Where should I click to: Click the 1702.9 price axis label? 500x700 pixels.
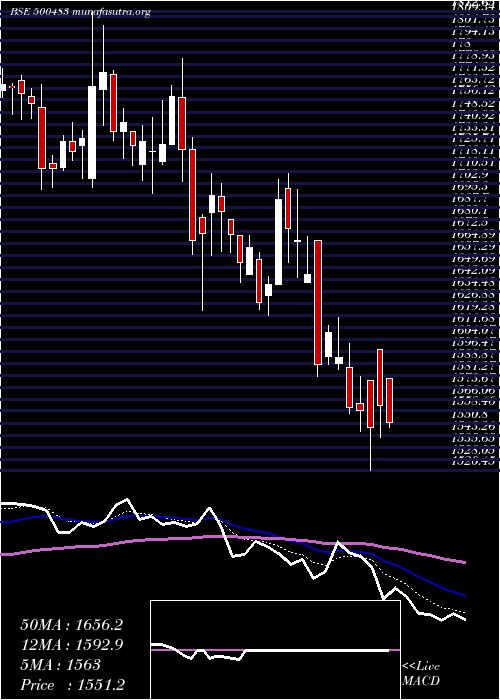tap(471, 175)
